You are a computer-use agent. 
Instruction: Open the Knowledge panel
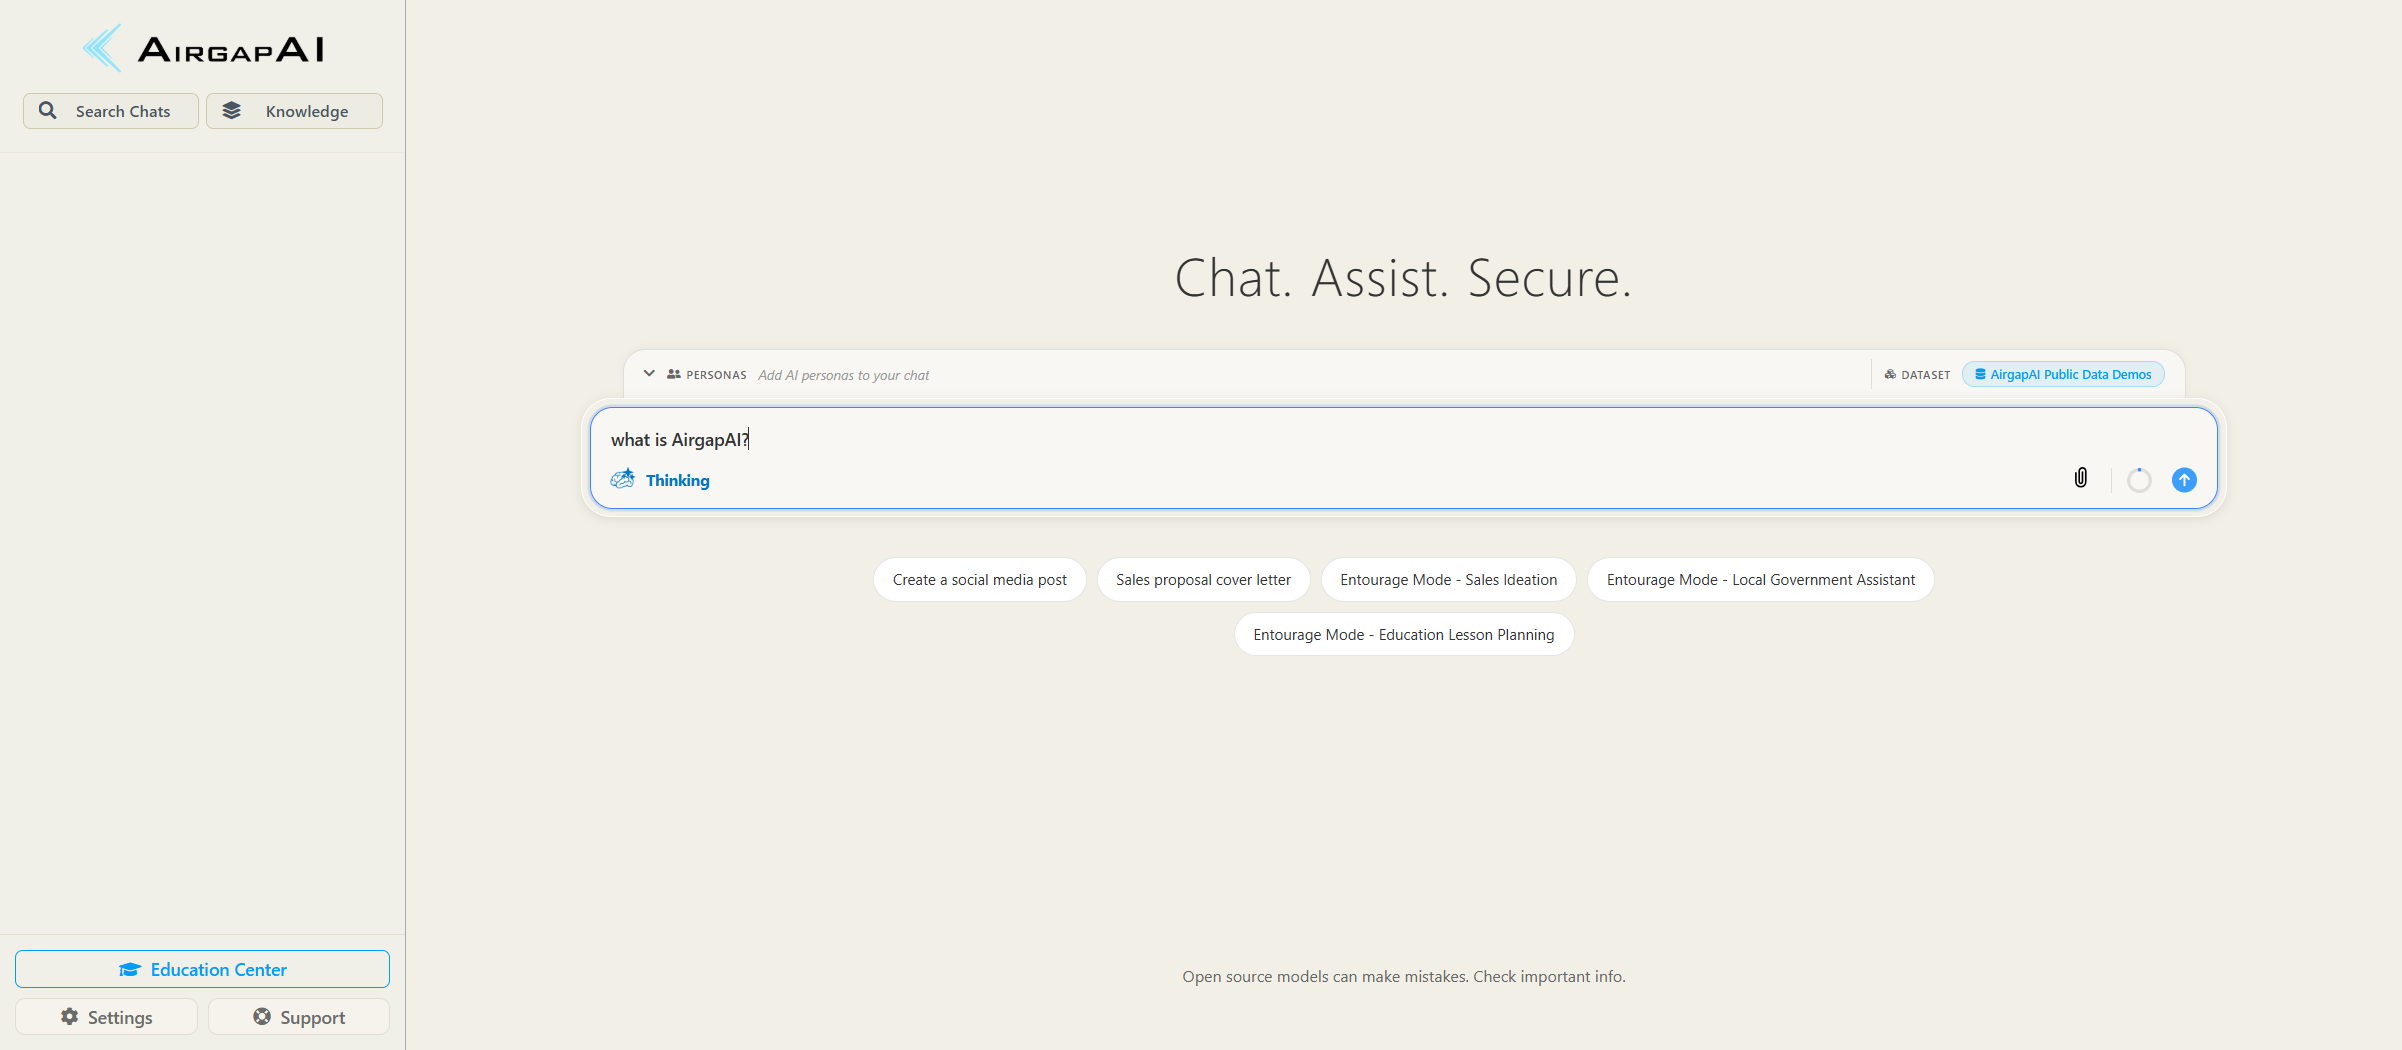coord(294,111)
